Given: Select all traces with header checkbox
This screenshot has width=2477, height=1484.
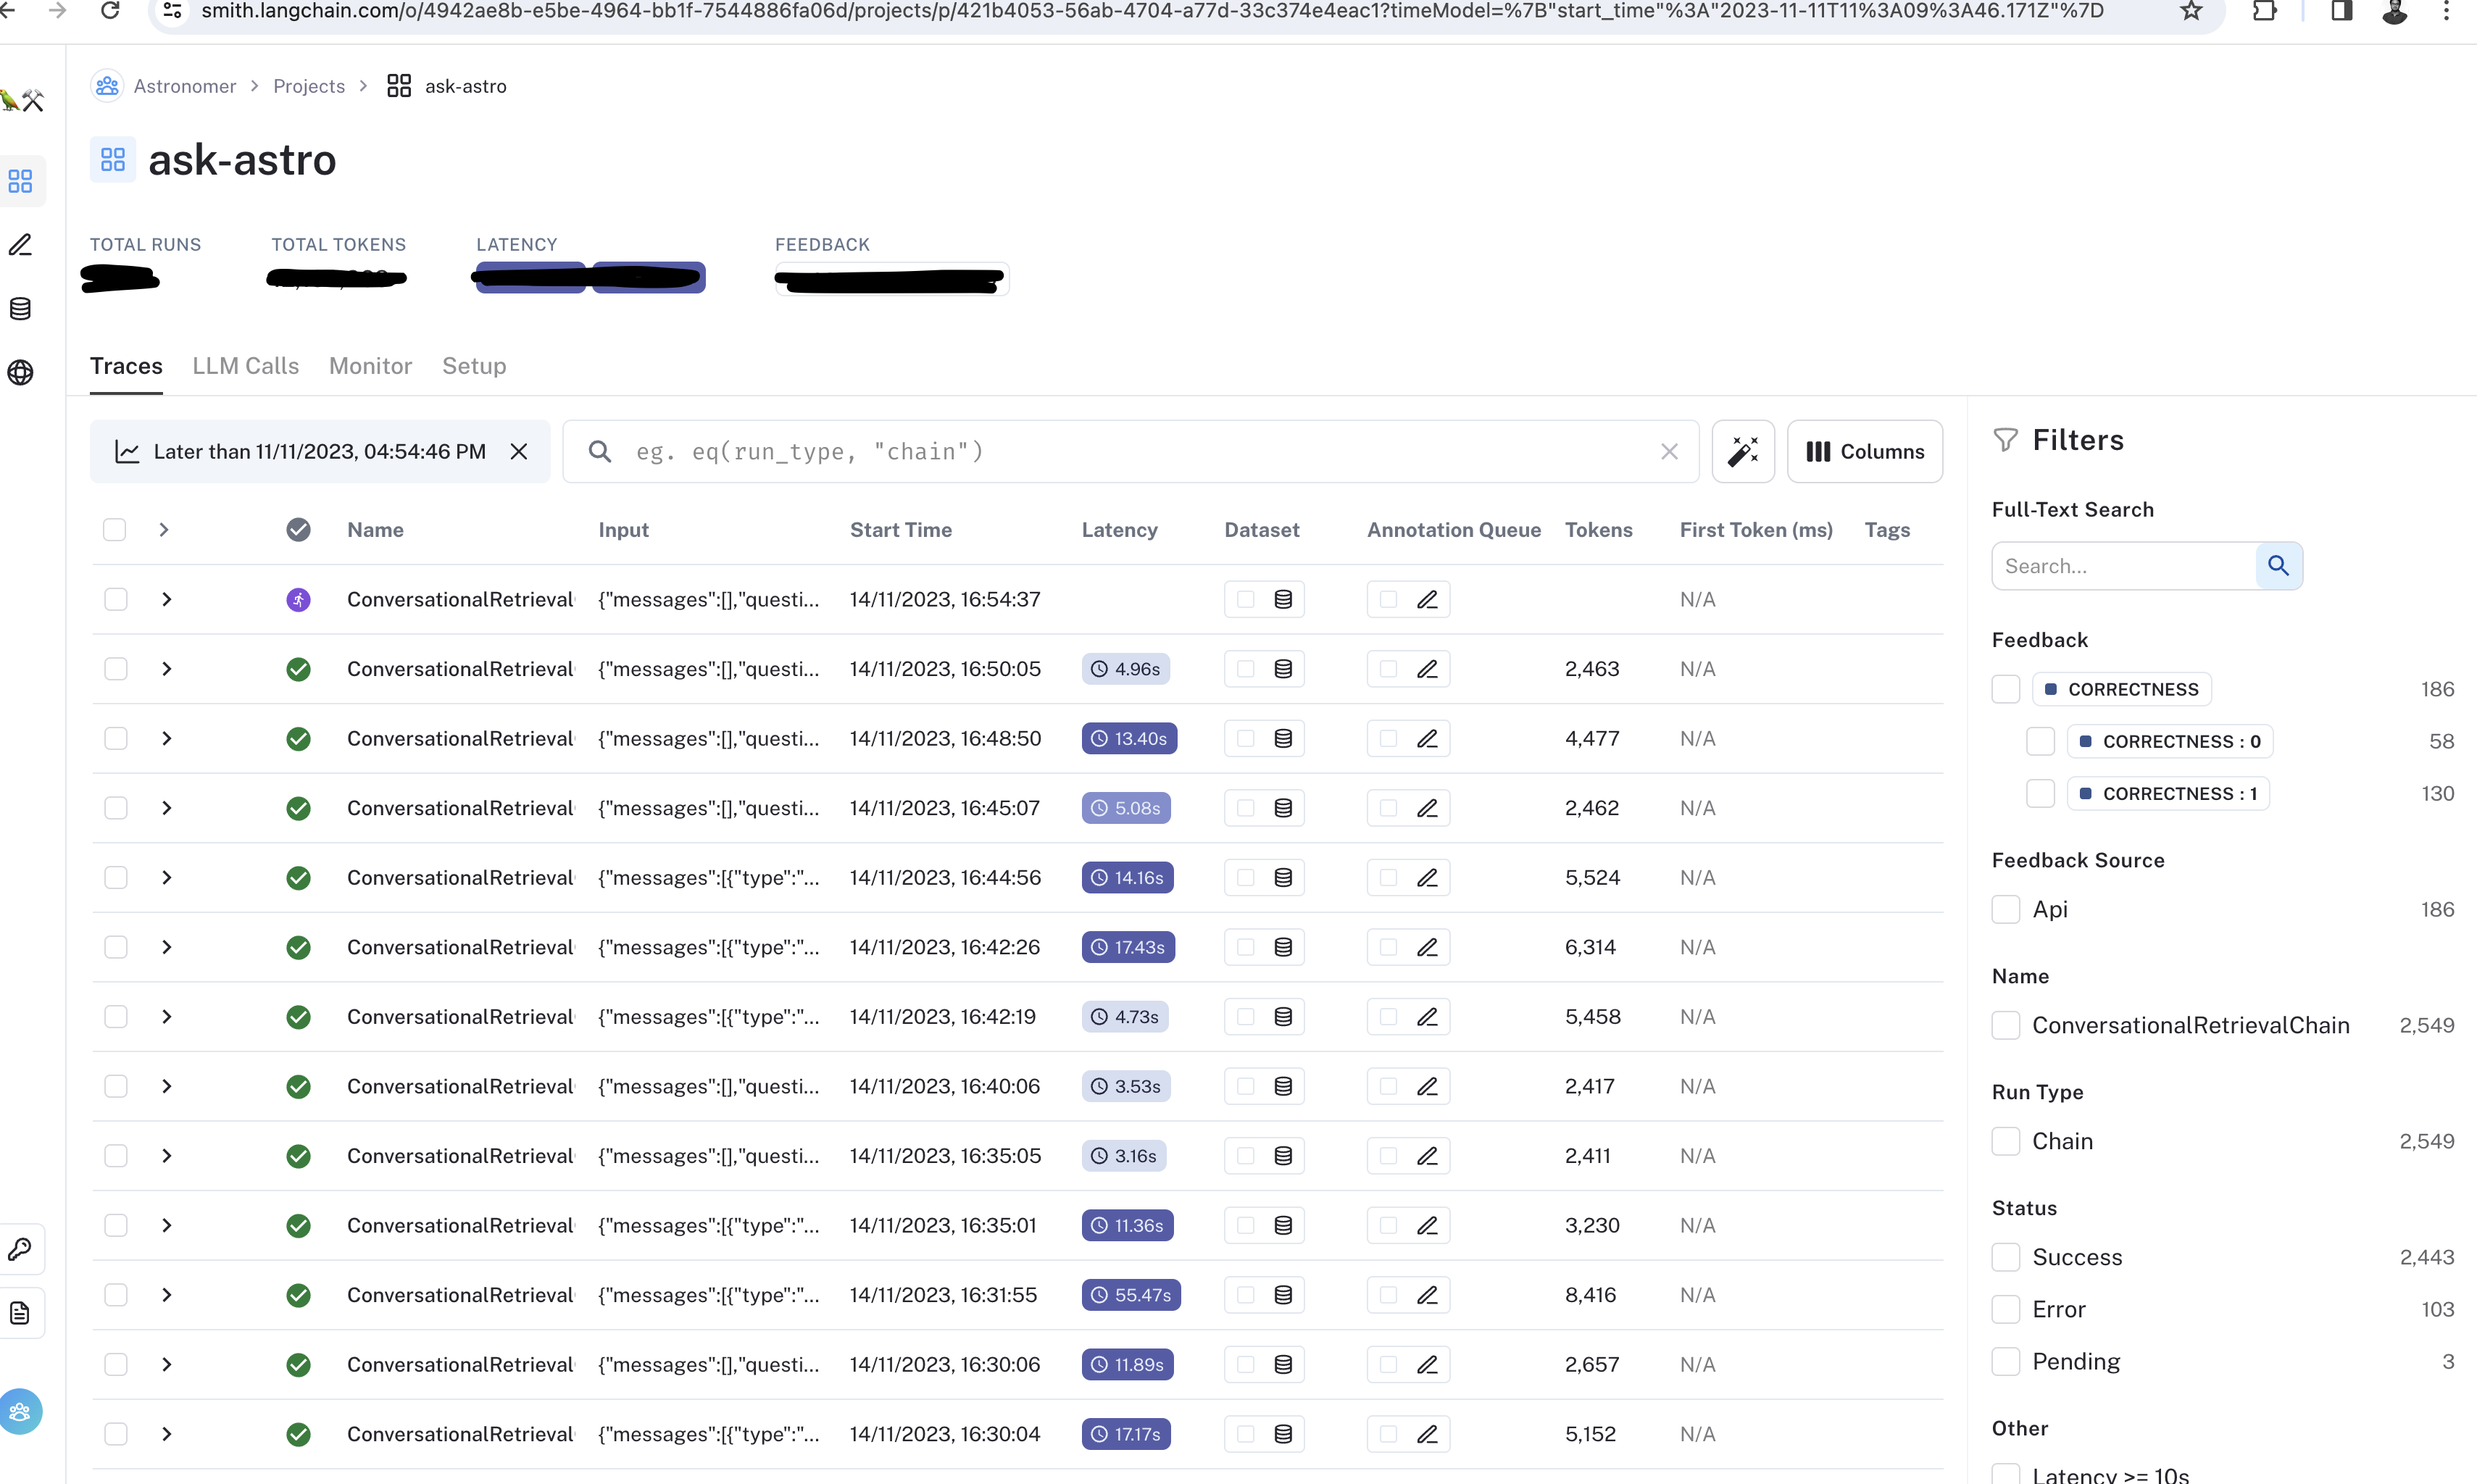Looking at the screenshot, I should pyautogui.click(x=115, y=530).
